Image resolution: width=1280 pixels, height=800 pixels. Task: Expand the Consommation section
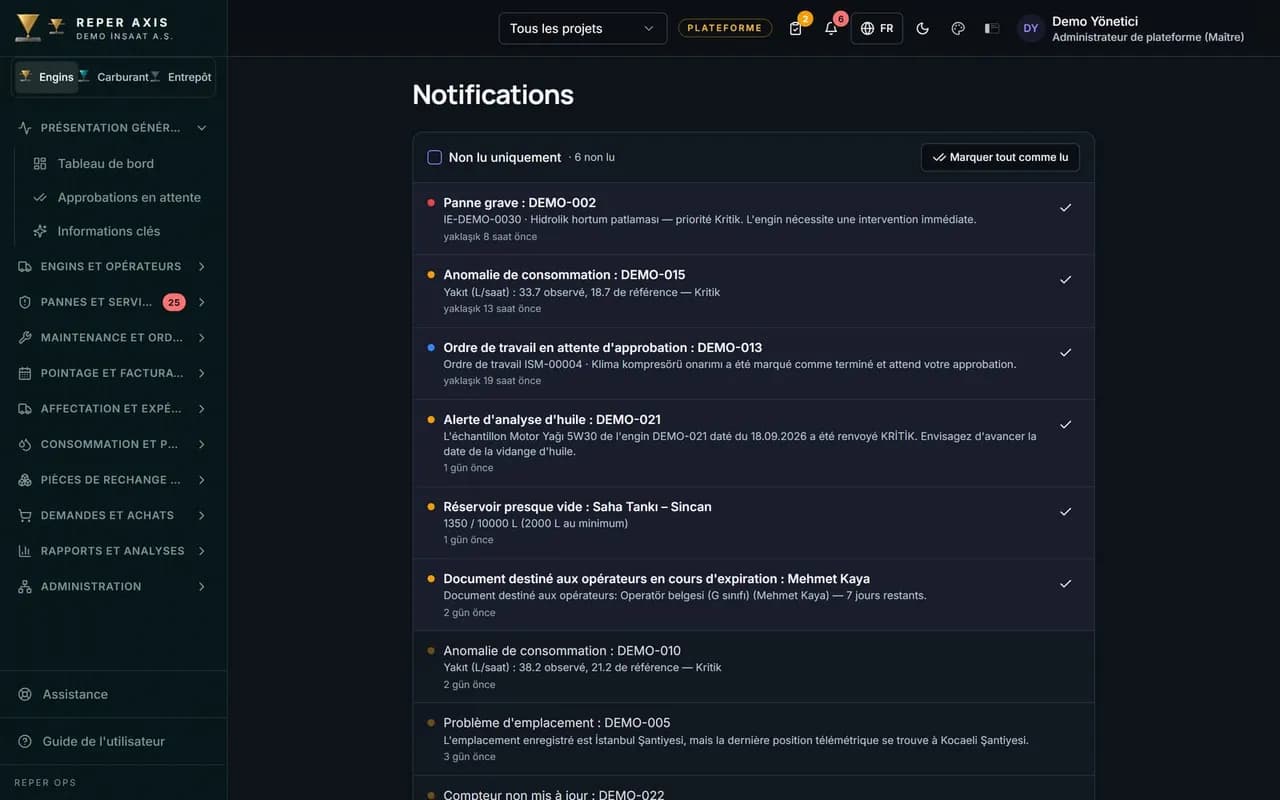tap(113, 444)
